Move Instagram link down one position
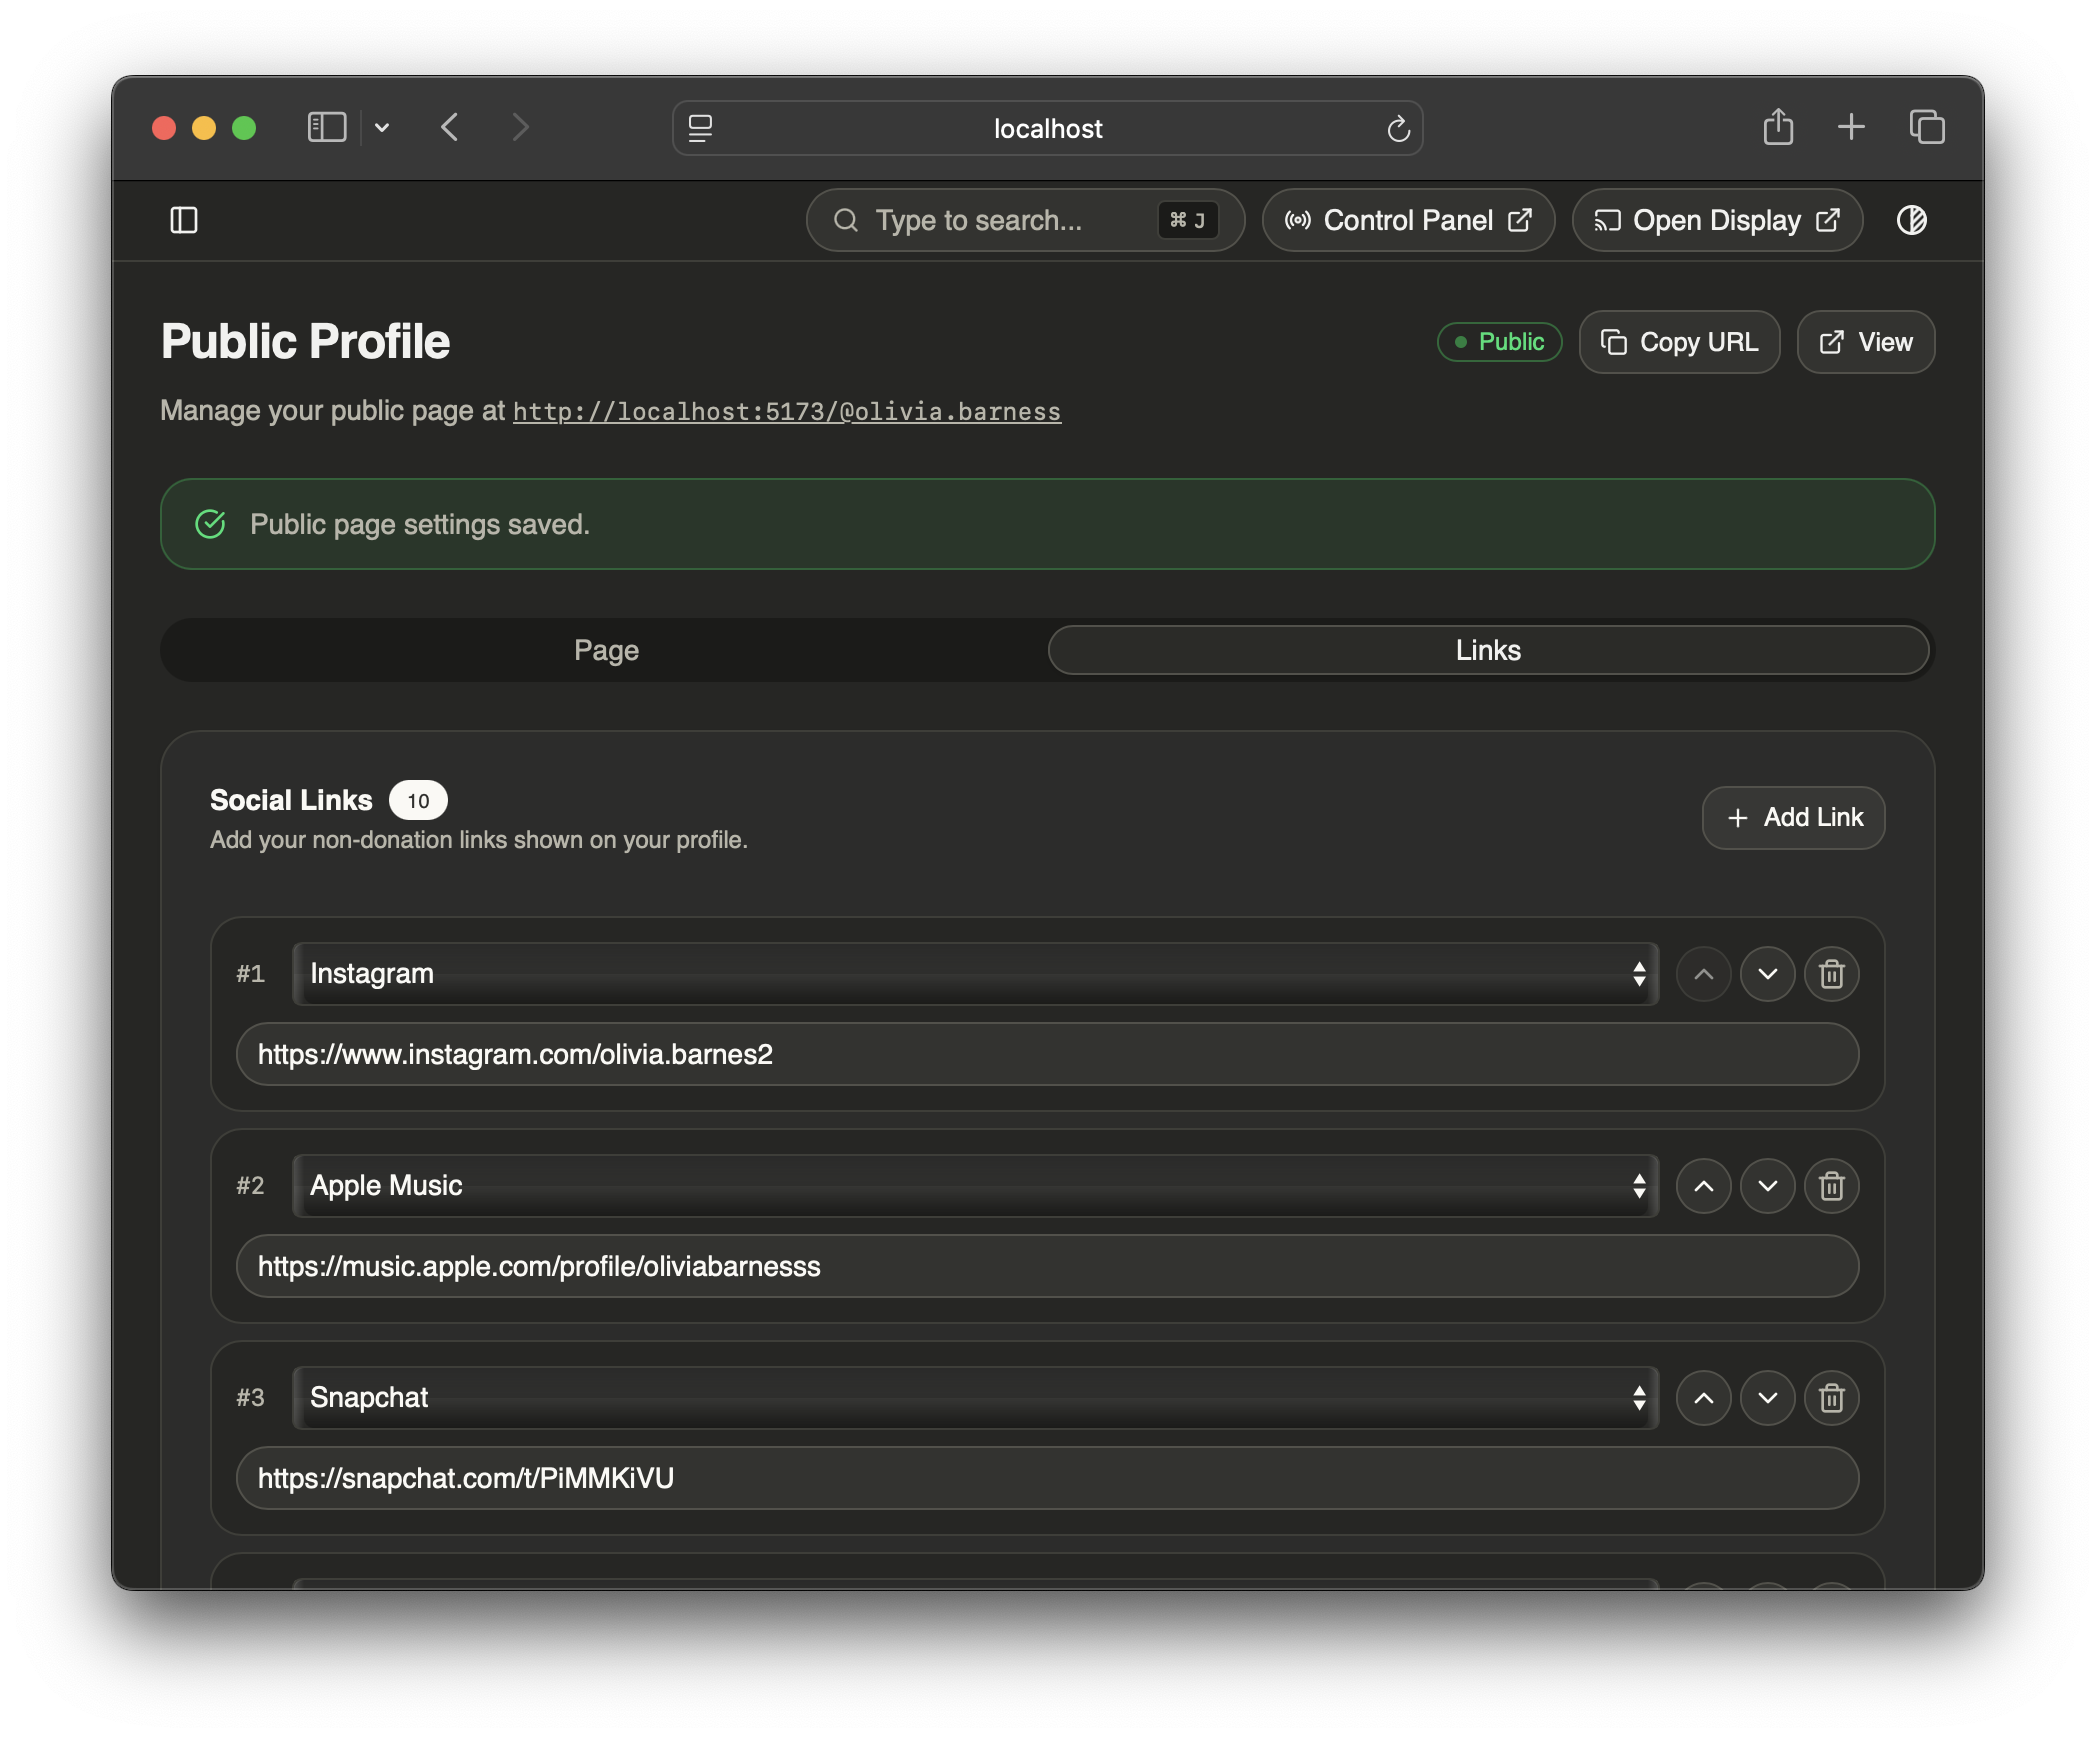This screenshot has width=2096, height=1738. 1767,974
